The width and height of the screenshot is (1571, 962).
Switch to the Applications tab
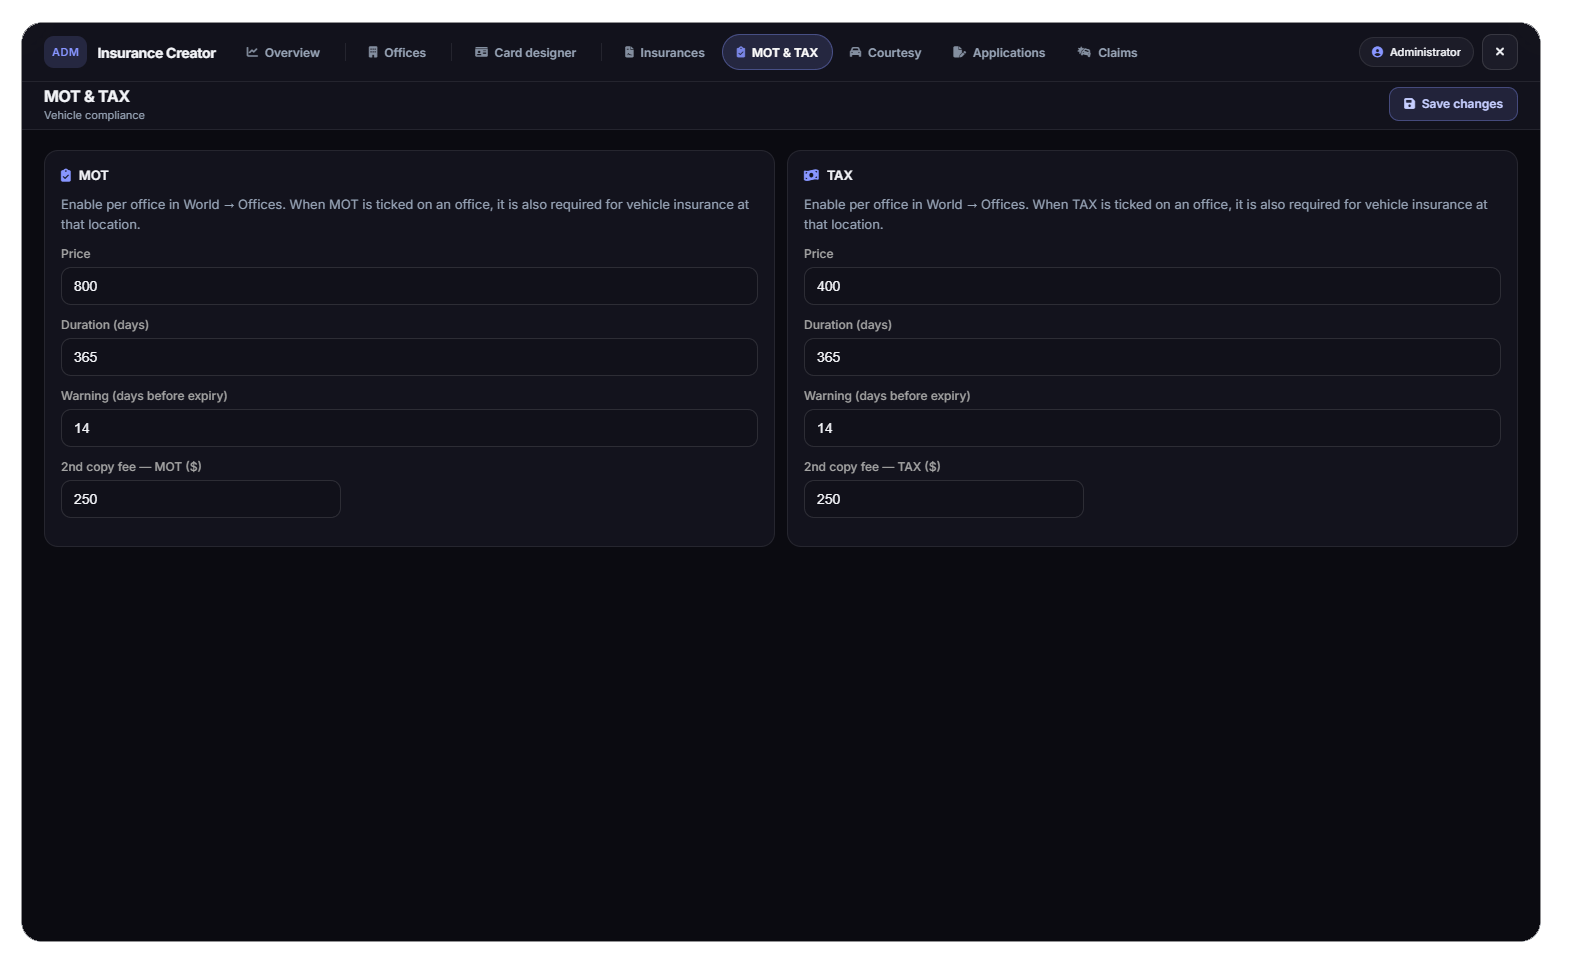[999, 52]
